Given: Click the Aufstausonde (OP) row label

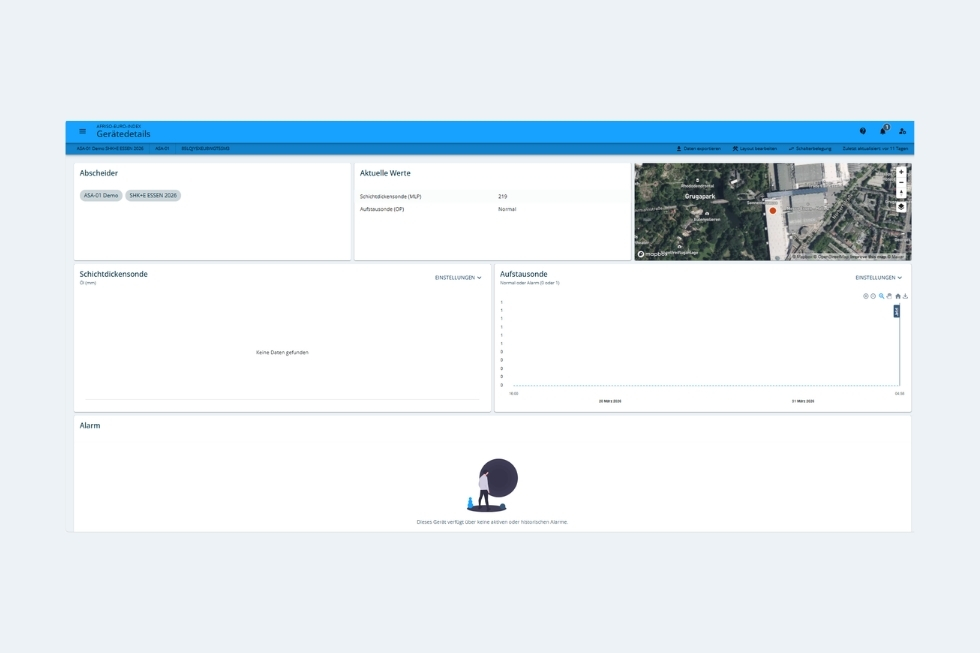Looking at the screenshot, I should 382,209.
